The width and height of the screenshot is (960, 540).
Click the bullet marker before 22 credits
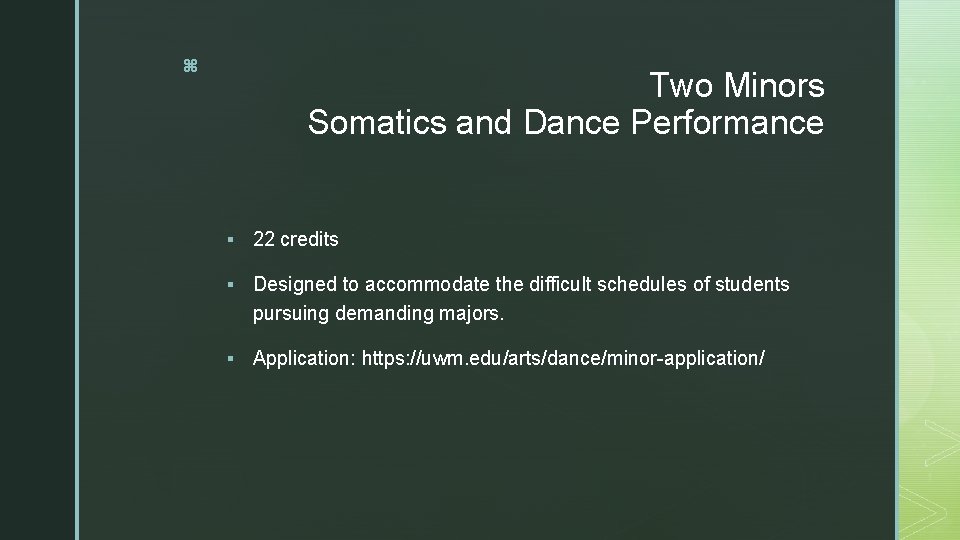click(231, 240)
